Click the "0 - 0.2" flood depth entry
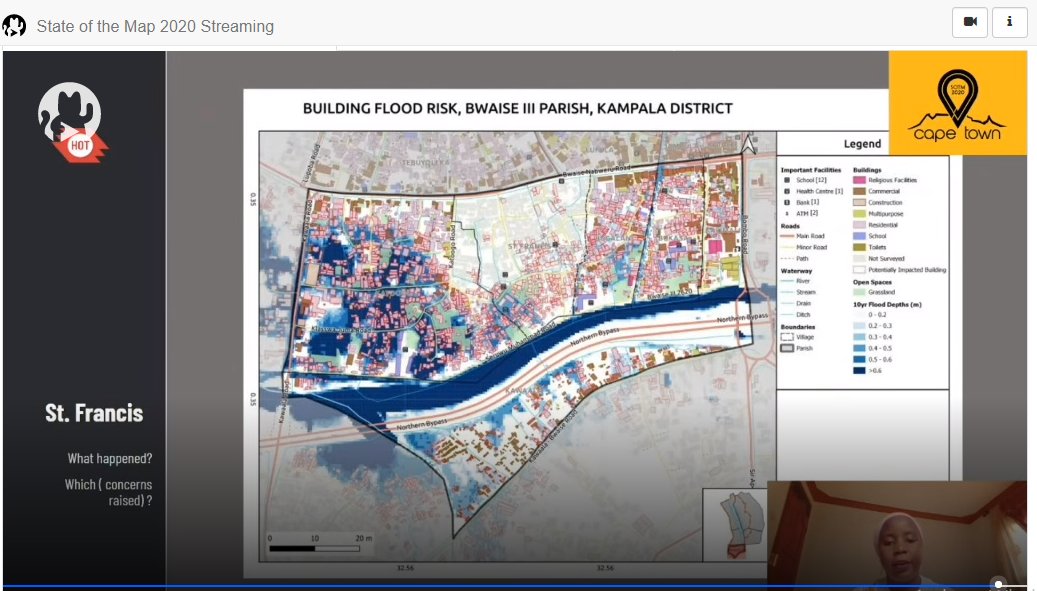The image size is (1037, 591). 878,315
